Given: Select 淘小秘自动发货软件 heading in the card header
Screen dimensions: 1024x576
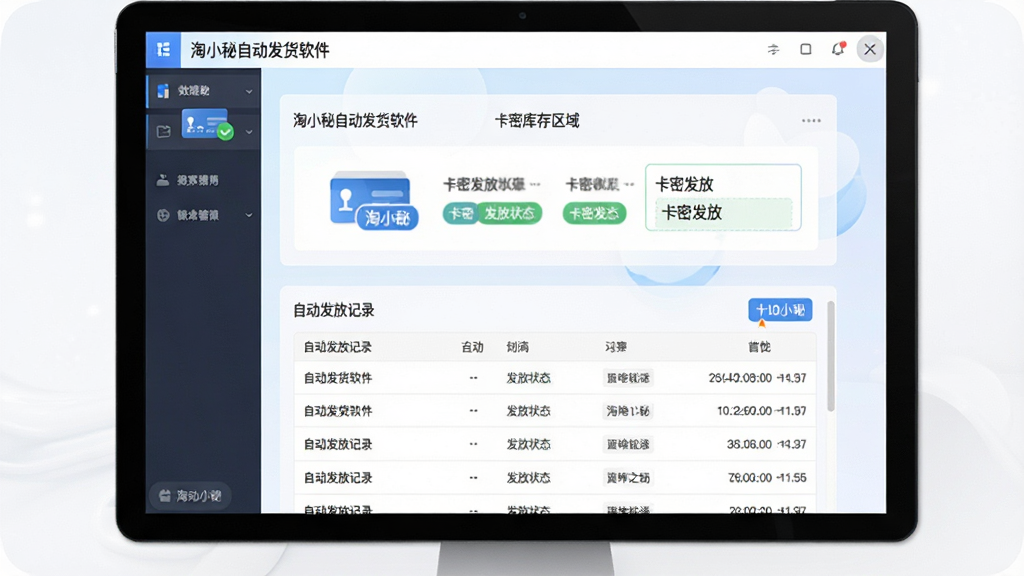Looking at the screenshot, I should (x=355, y=121).
